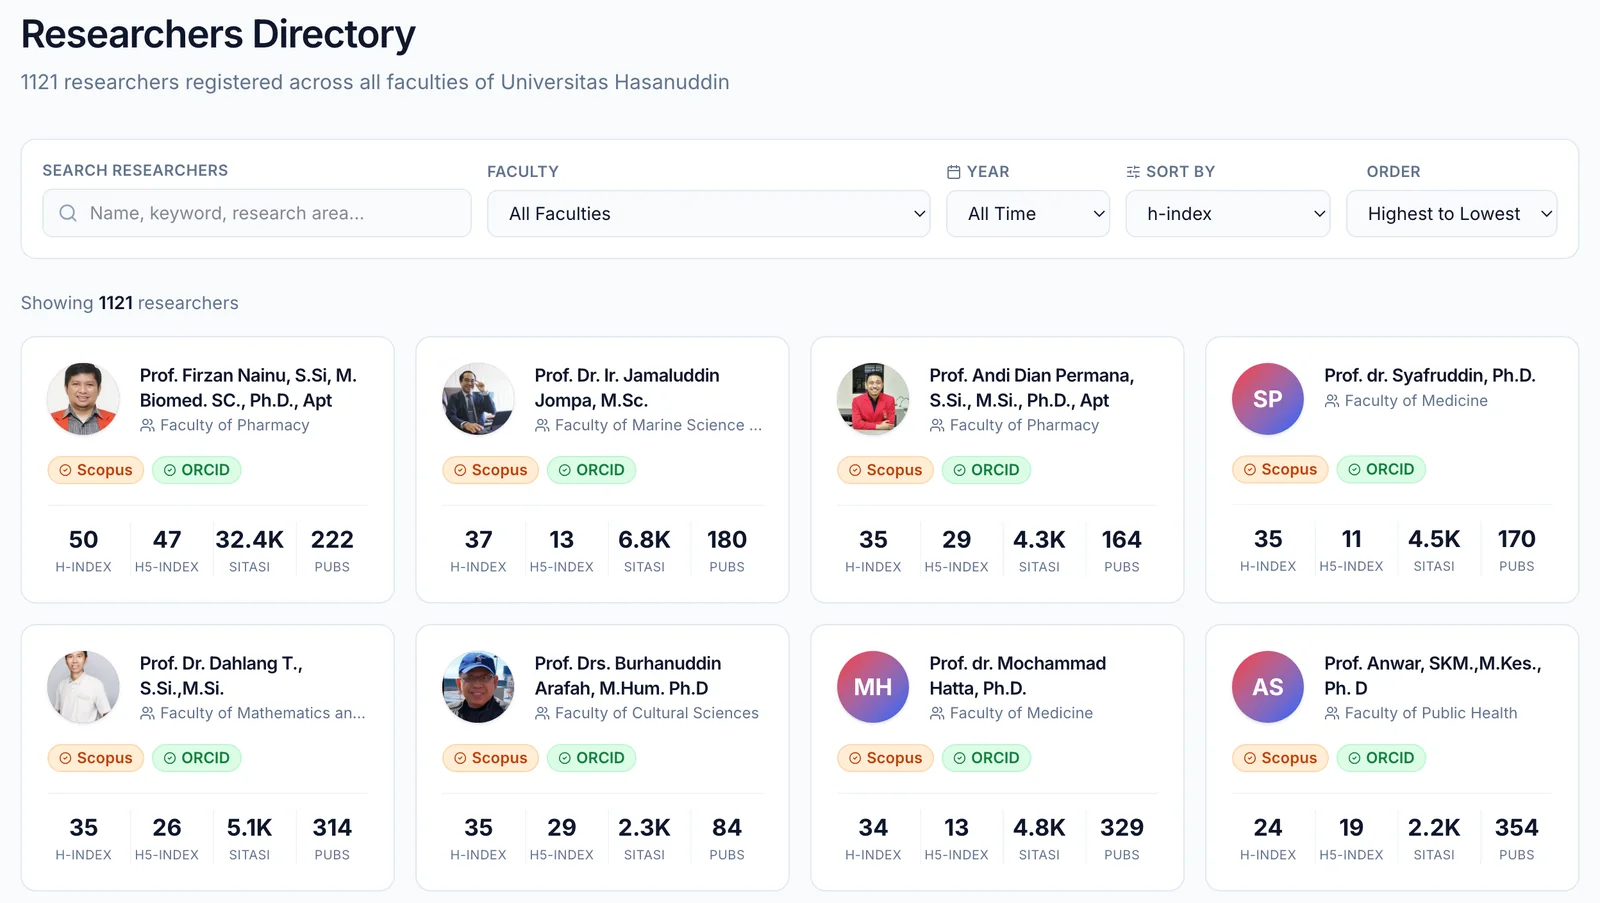Open the All Faculties dropdown
The height and width of the screenshot is (903, 1600).
click(x=709, y=214)
